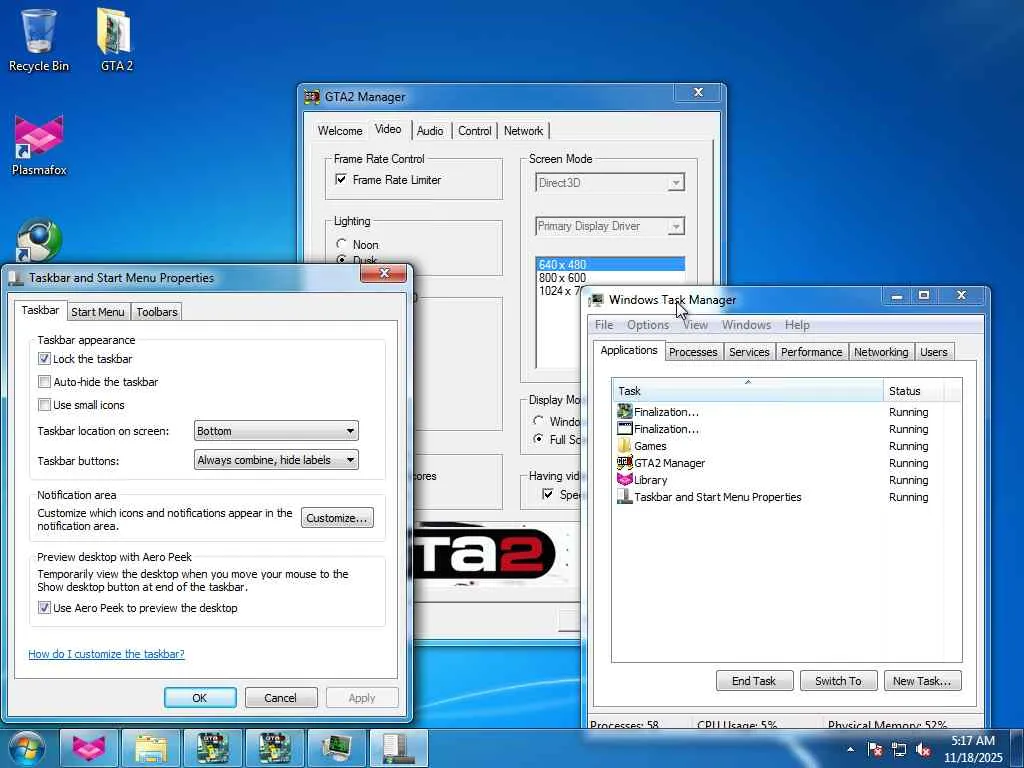Viewport: 1024px width, 768px height.
Task: Click Cancel in Taskbar Properties
Action: (x=281, y=697)
